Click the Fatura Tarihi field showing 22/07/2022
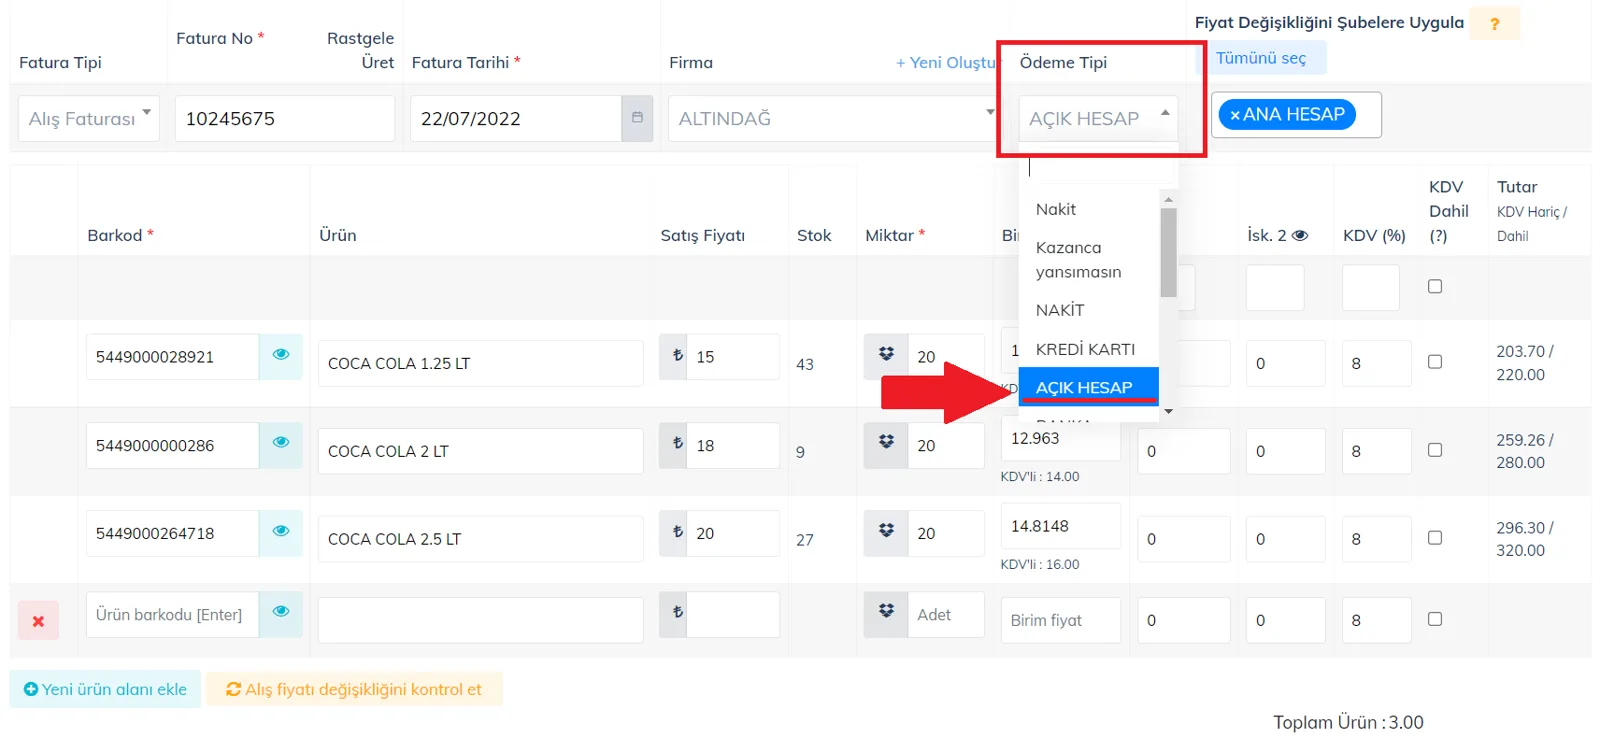This screenshot has width=1600, height=738. tap(516, 118)
